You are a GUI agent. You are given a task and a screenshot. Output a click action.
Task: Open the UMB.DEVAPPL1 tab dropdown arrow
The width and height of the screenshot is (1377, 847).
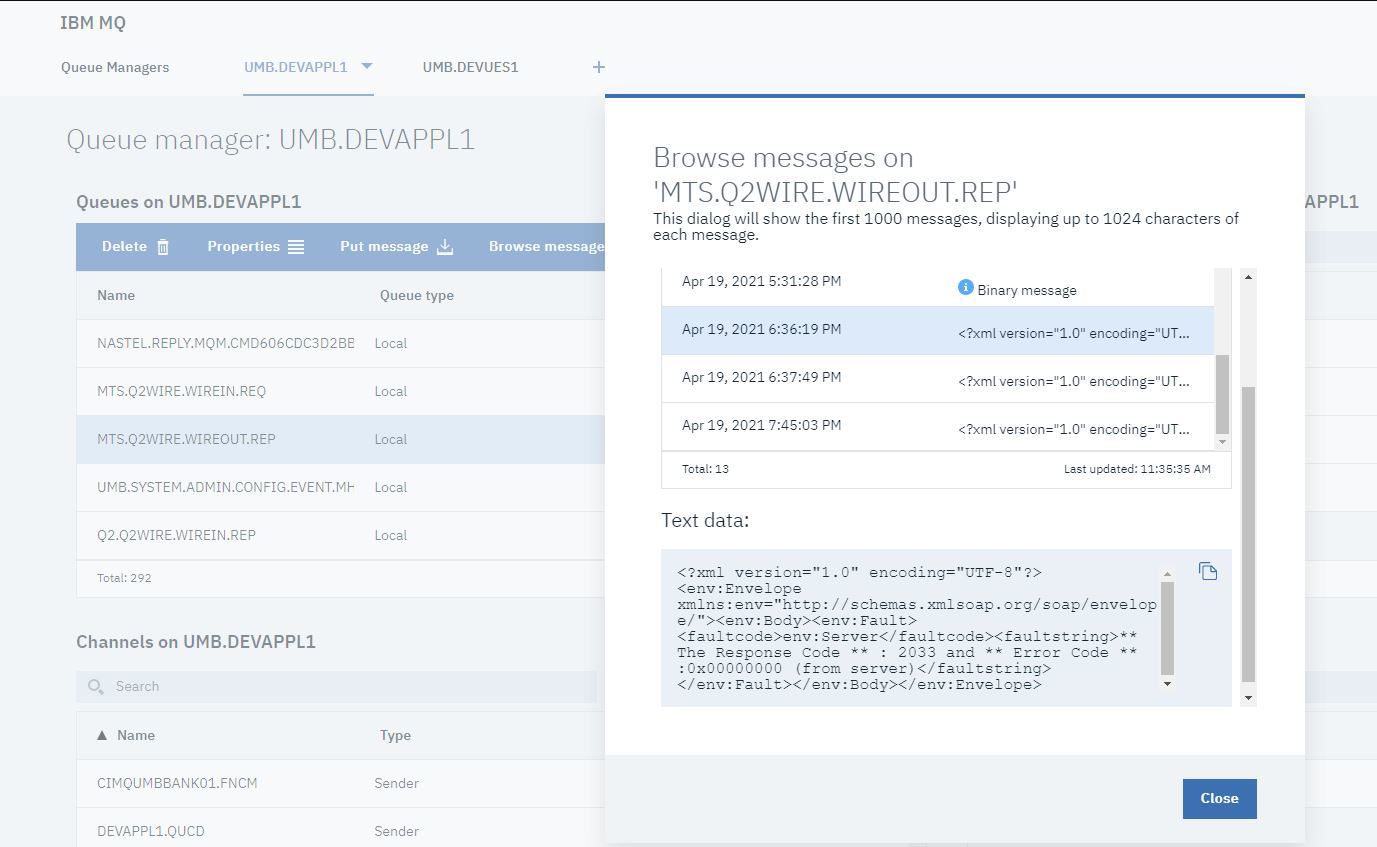366,66
